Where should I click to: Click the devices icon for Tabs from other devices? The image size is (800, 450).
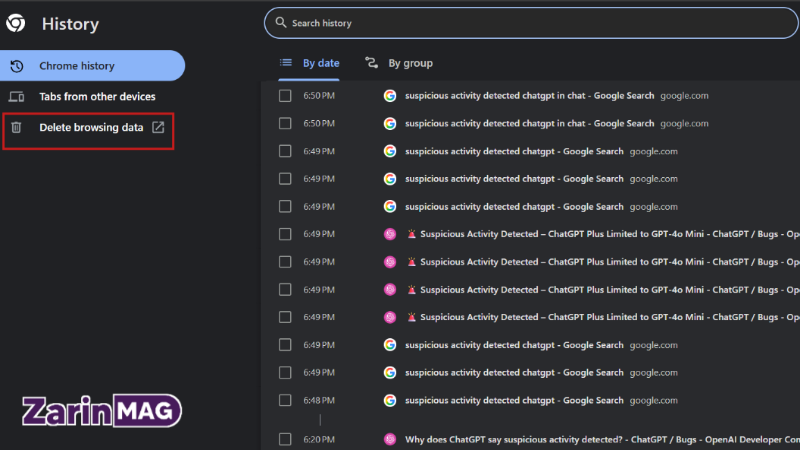click(16, 96)
